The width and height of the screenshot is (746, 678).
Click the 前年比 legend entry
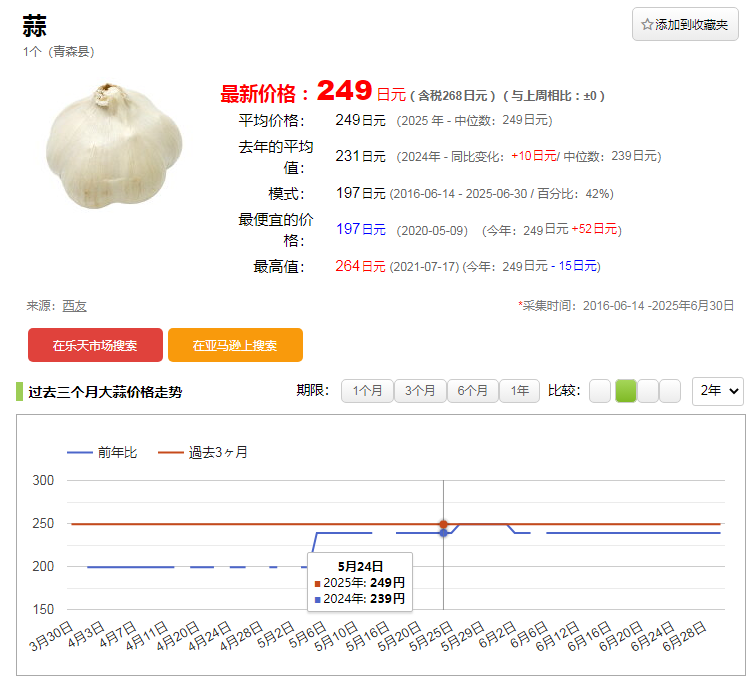pos(102,452)
